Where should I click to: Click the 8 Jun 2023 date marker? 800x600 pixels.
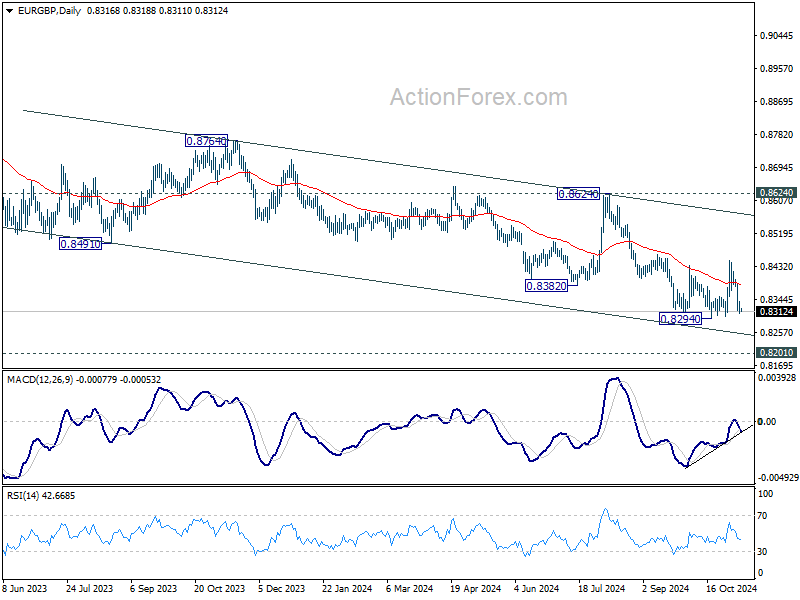24,588
